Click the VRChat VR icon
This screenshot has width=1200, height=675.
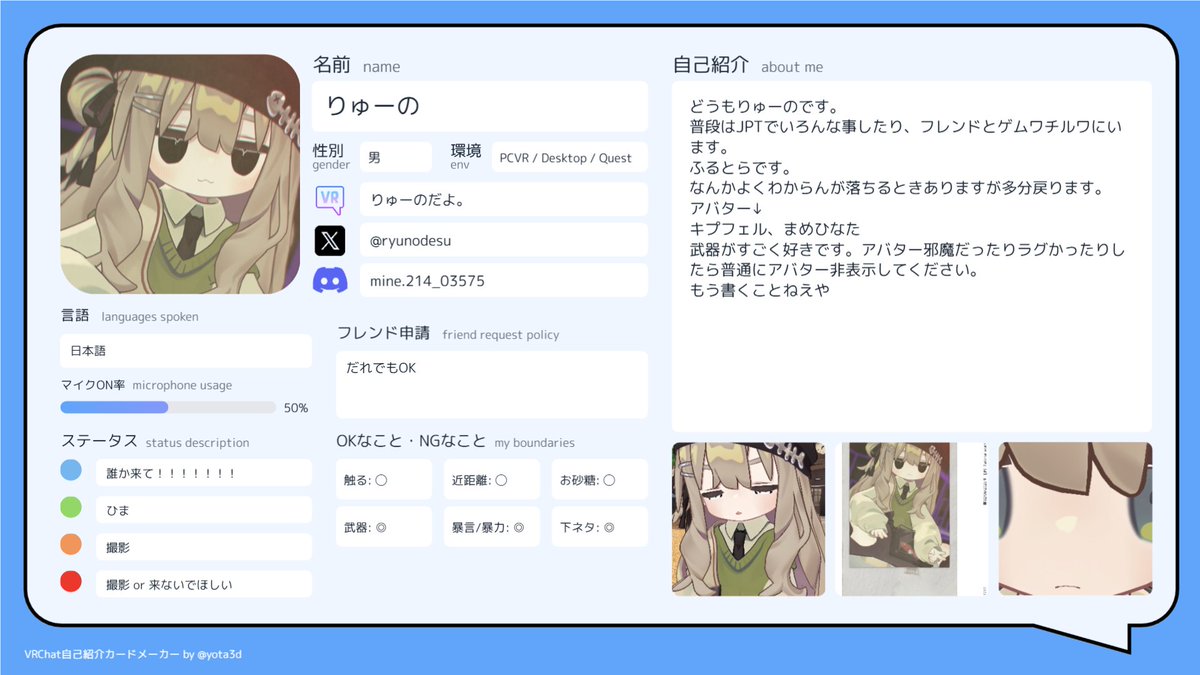[330, 199]
